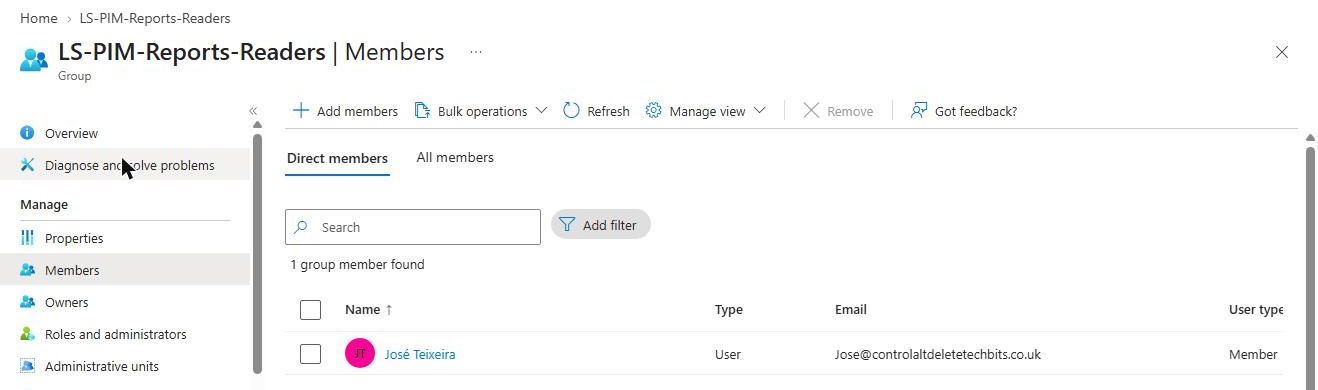The width and height of the screenshot is (1318, 390).
Task: Open Roles and administrators
Action: tap(125, 334)
